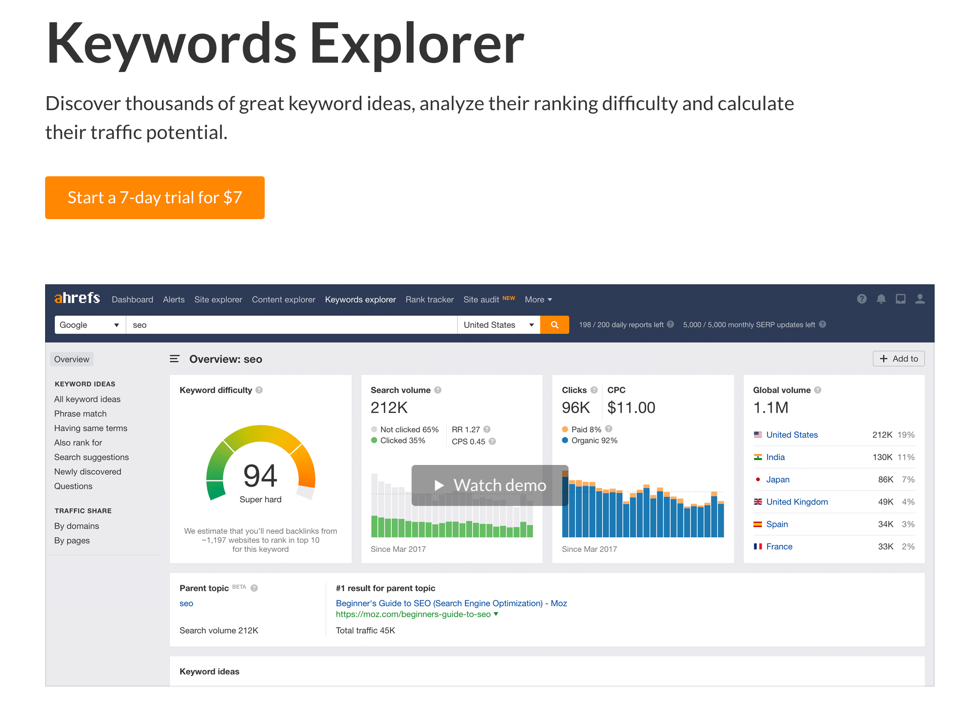Click the help icon next to Clicks
Image resolution: width=974 pixels, height=710 pixels.
click(x=594, y=390)
